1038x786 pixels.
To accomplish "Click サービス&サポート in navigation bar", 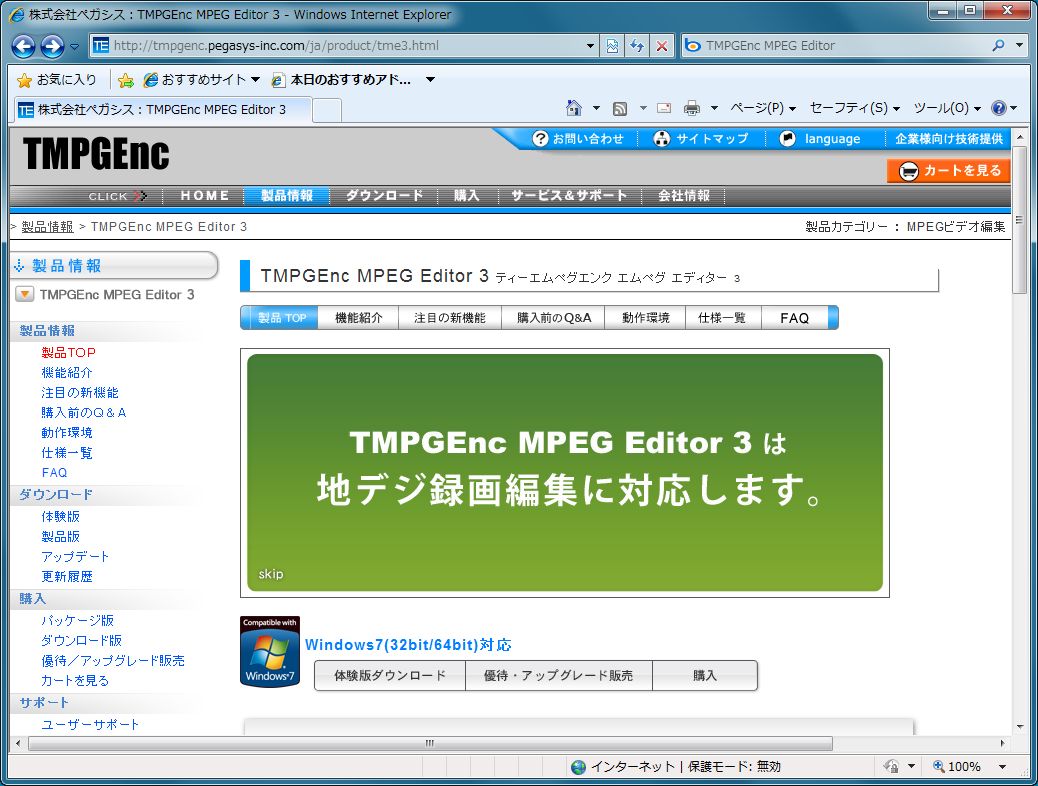I will click(569, 196).
